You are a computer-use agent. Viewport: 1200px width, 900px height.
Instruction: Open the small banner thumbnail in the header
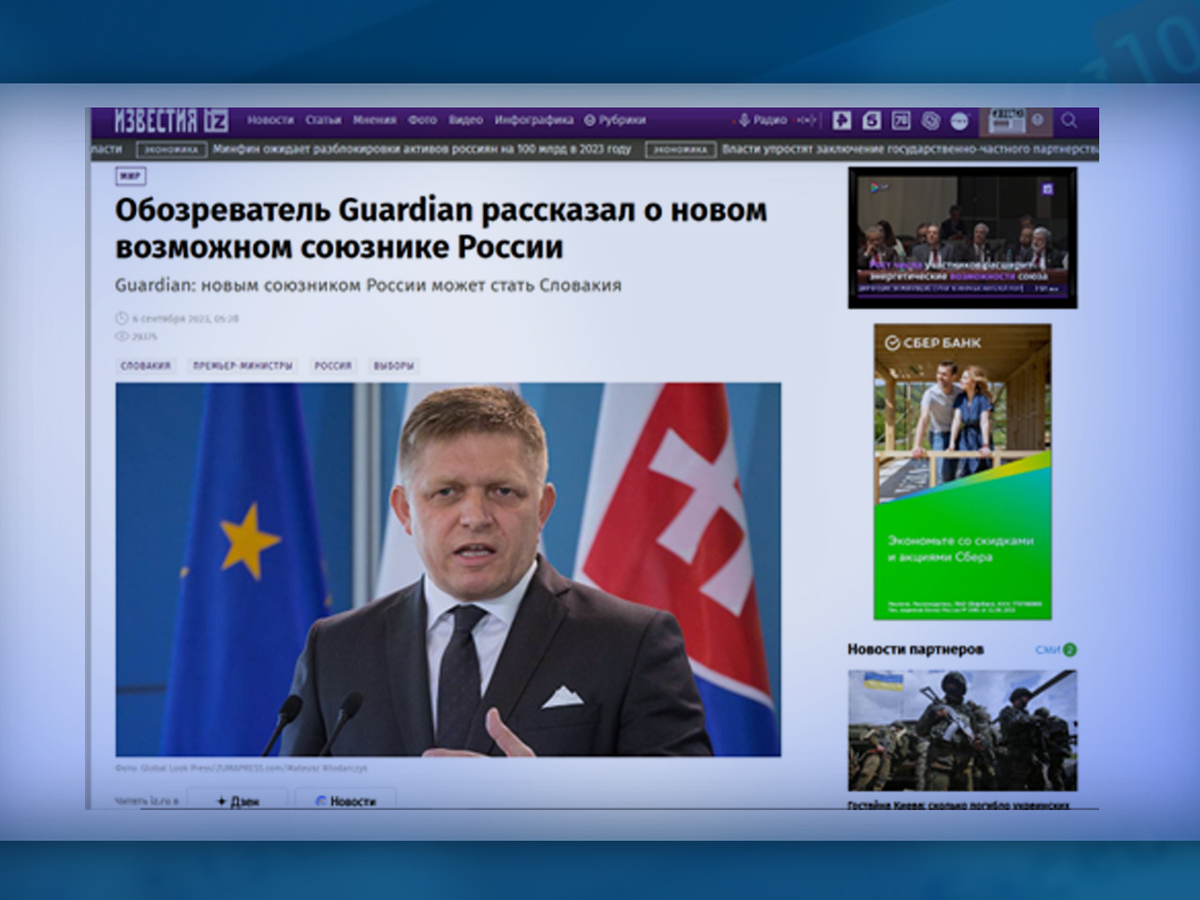coord(1015,121)
